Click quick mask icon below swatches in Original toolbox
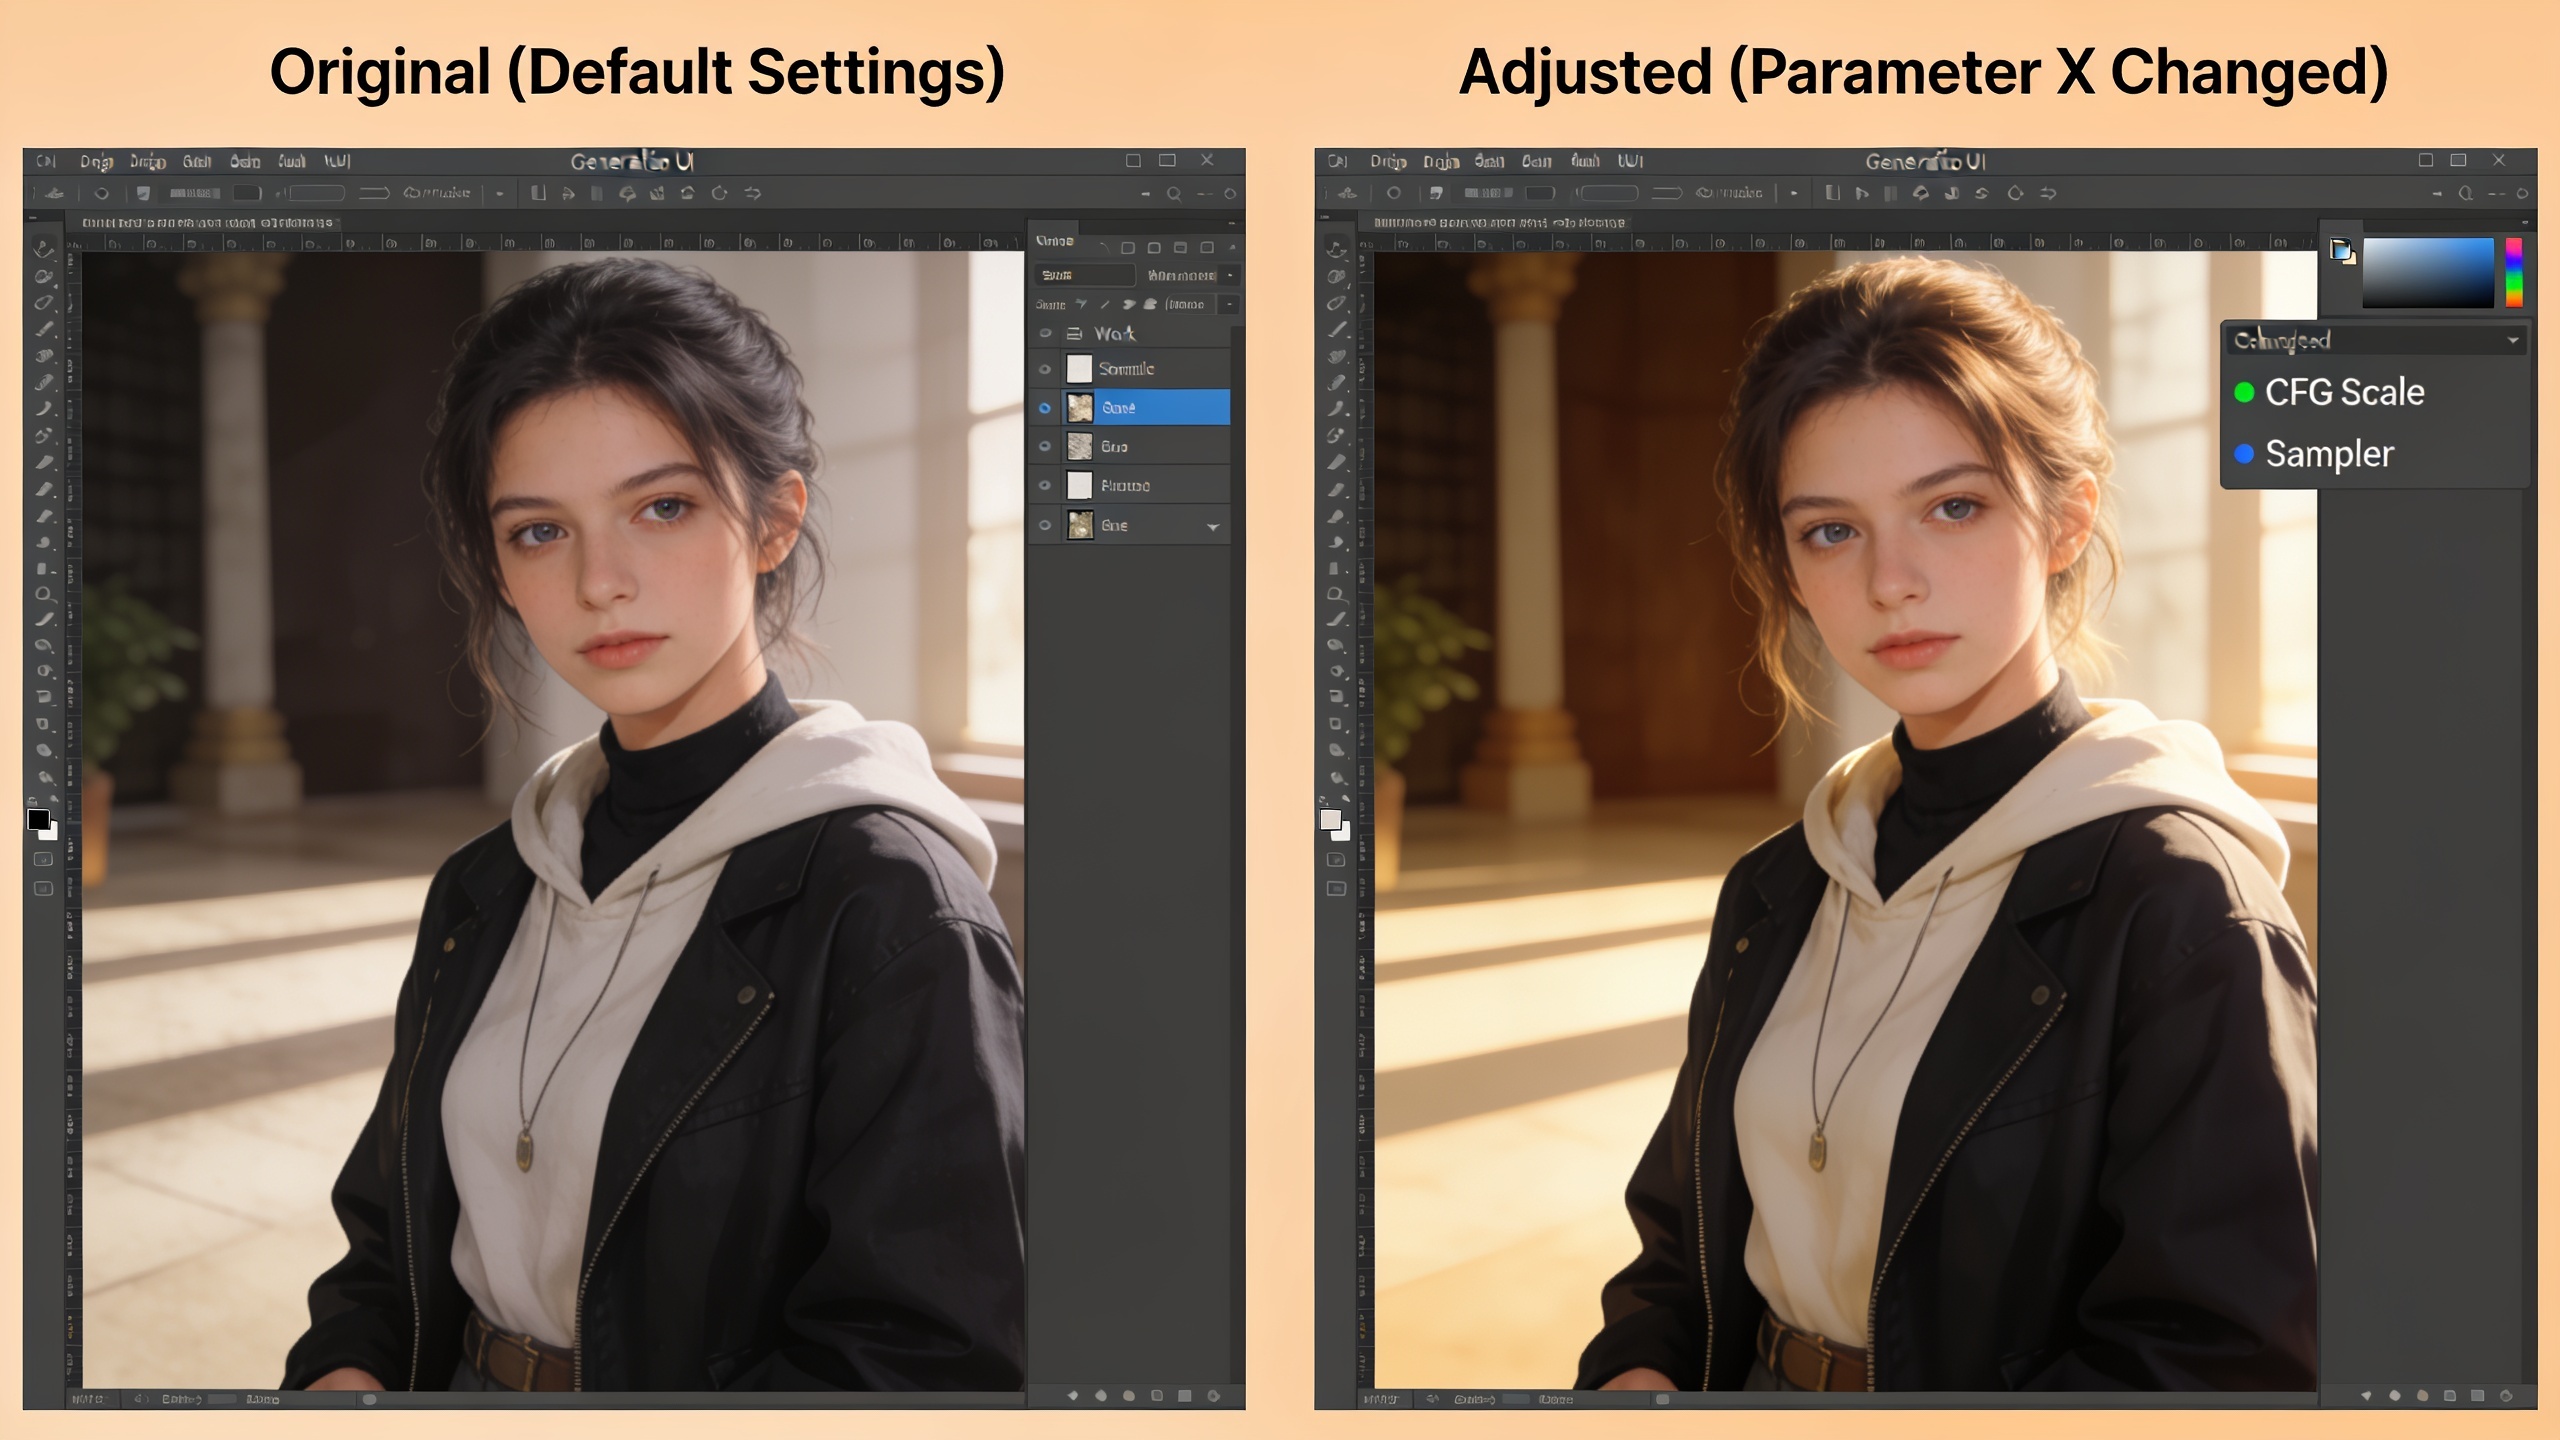 (x=43, y=860)
